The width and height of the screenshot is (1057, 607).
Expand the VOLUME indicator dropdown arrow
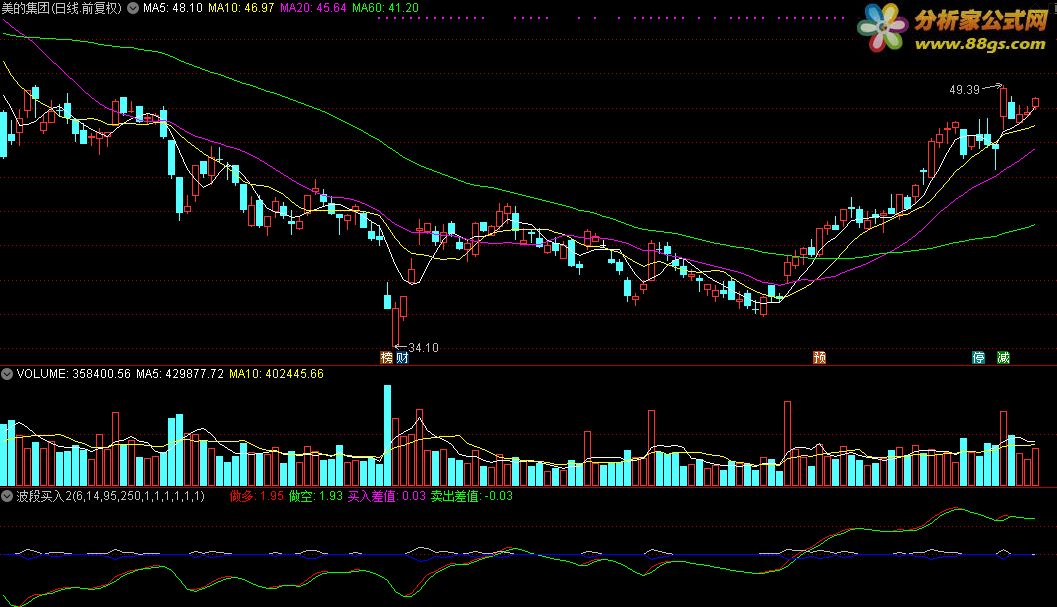(x=7, y=374)
